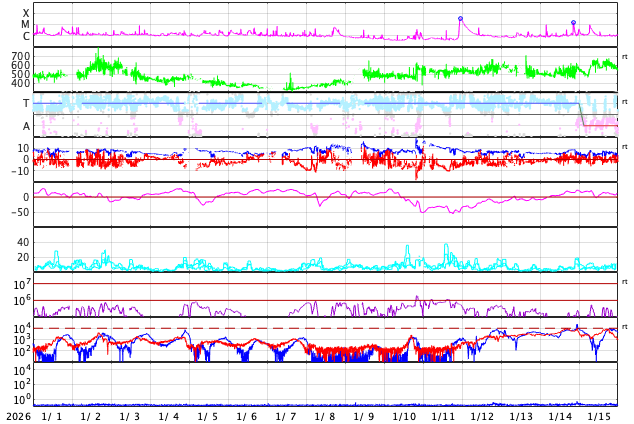Screen dimensions: 634x424
Task: Select the 1/1 date on the time axis
Action: coord(51,416)
